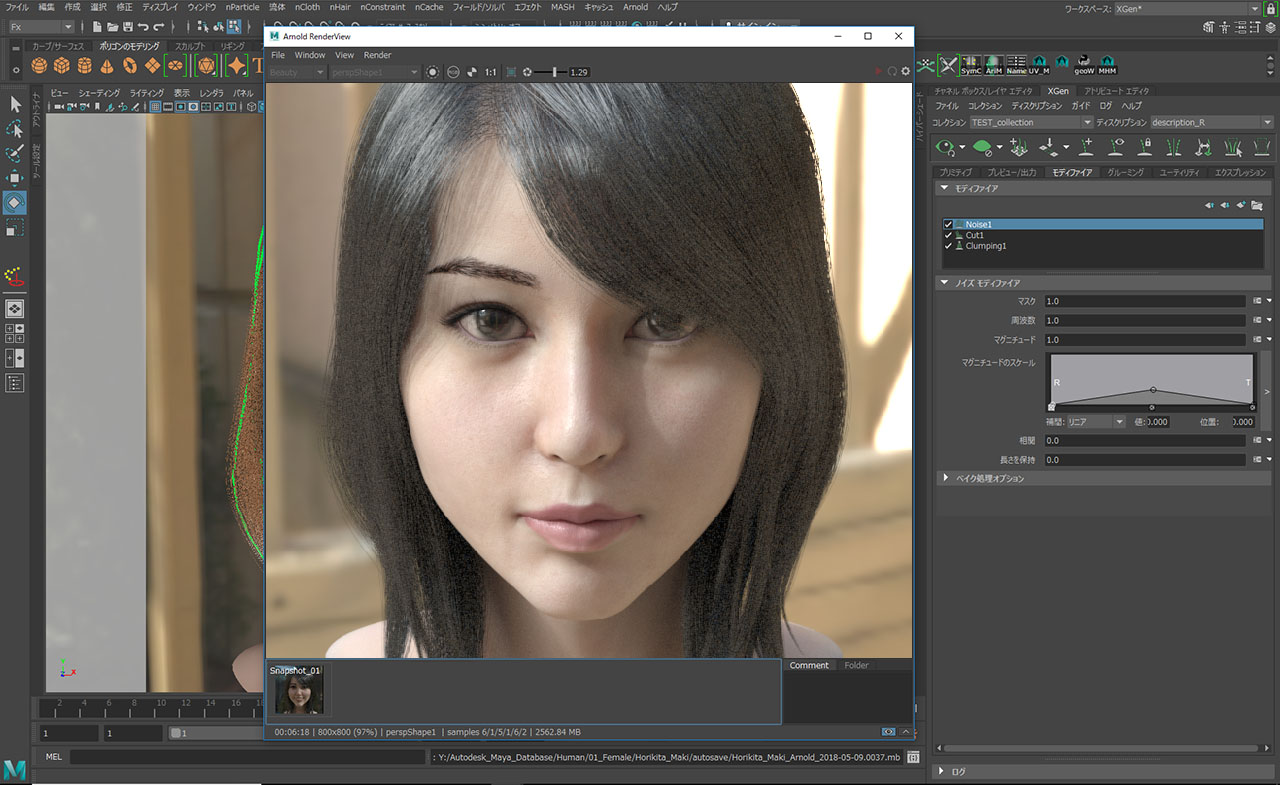
Task: Click the MEL command line input
Action: (x=248, y=757)
